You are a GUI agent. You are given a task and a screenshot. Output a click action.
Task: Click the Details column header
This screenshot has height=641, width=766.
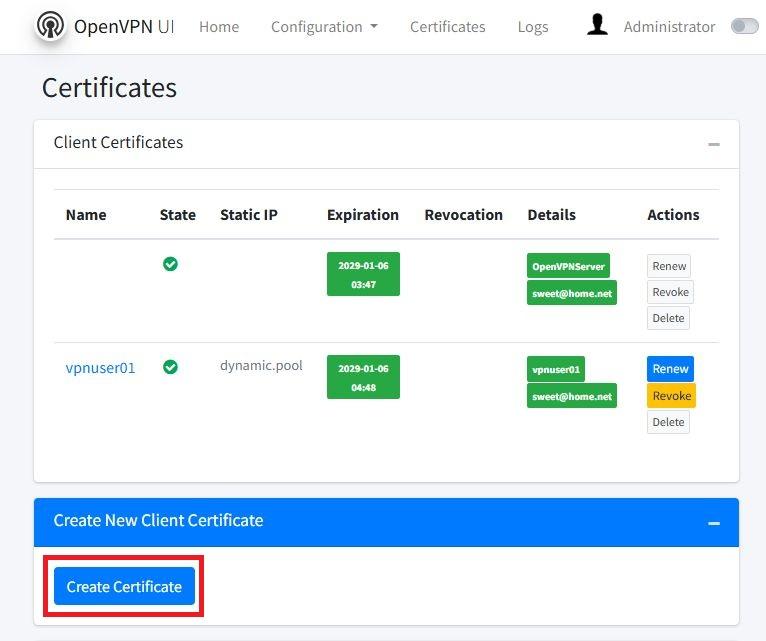click(x=552, y=215)
